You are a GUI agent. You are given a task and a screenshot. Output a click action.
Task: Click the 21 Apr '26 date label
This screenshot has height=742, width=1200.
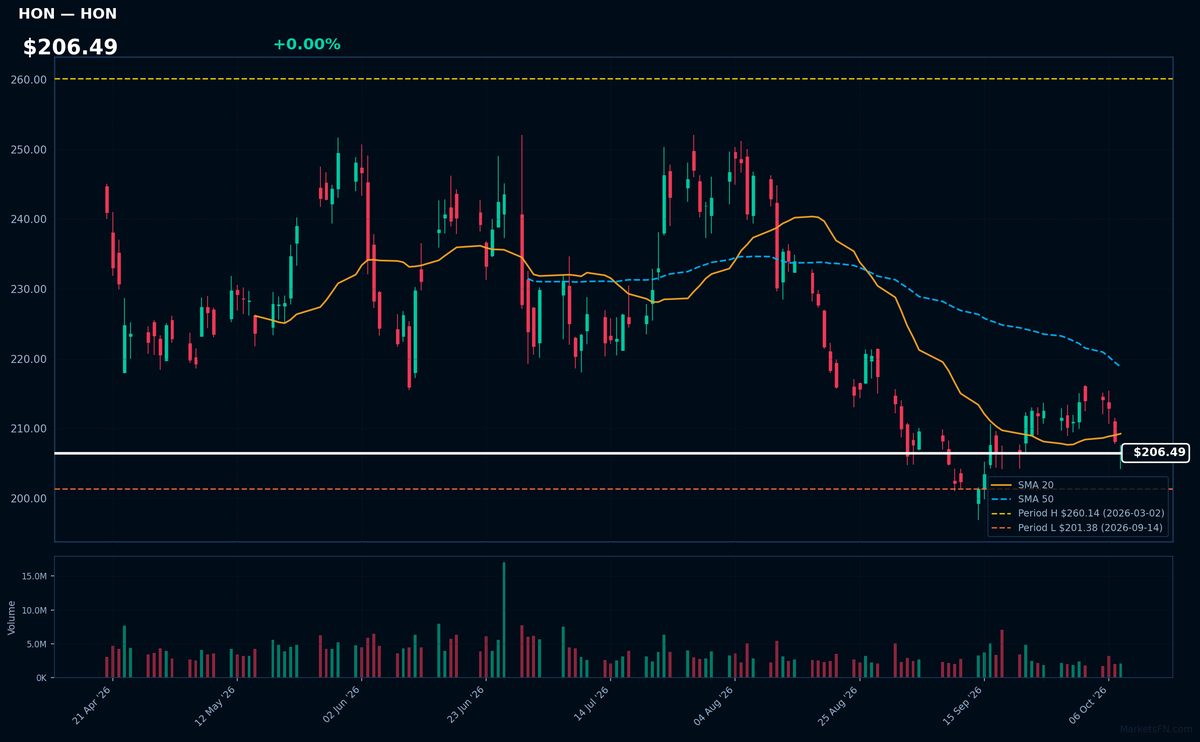pos(92,705)
